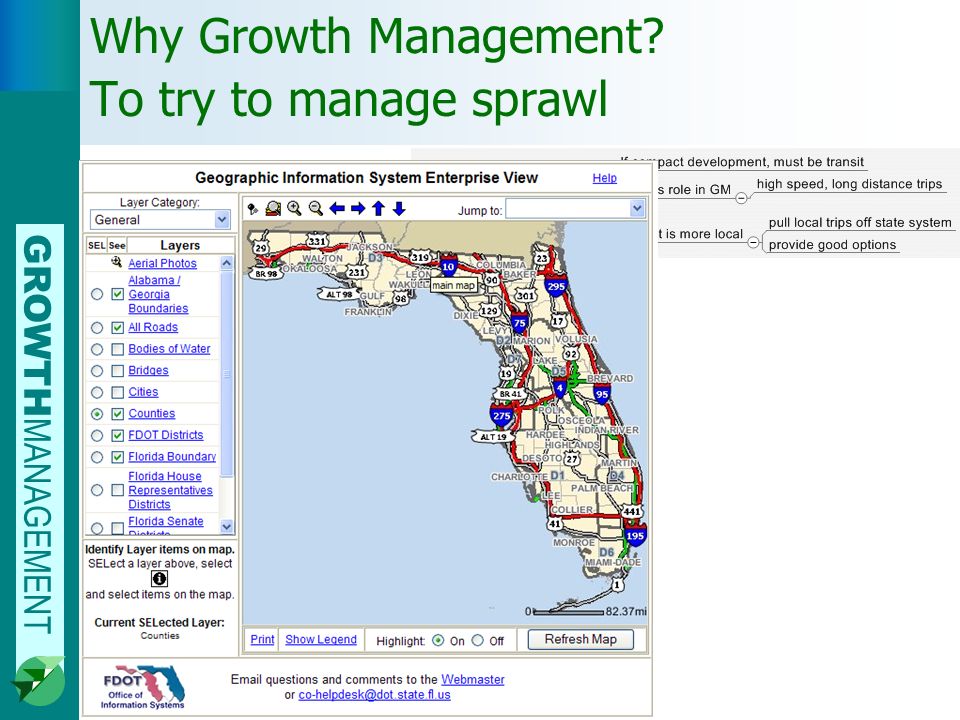The width and height of the screenshot is (960, 720).
Task: Uncheck Alabama / Georgia Boundaries visibility checkbox
Action: (118, 294)
